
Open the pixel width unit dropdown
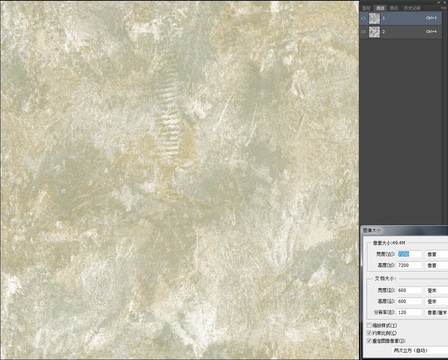coord(436,254)
